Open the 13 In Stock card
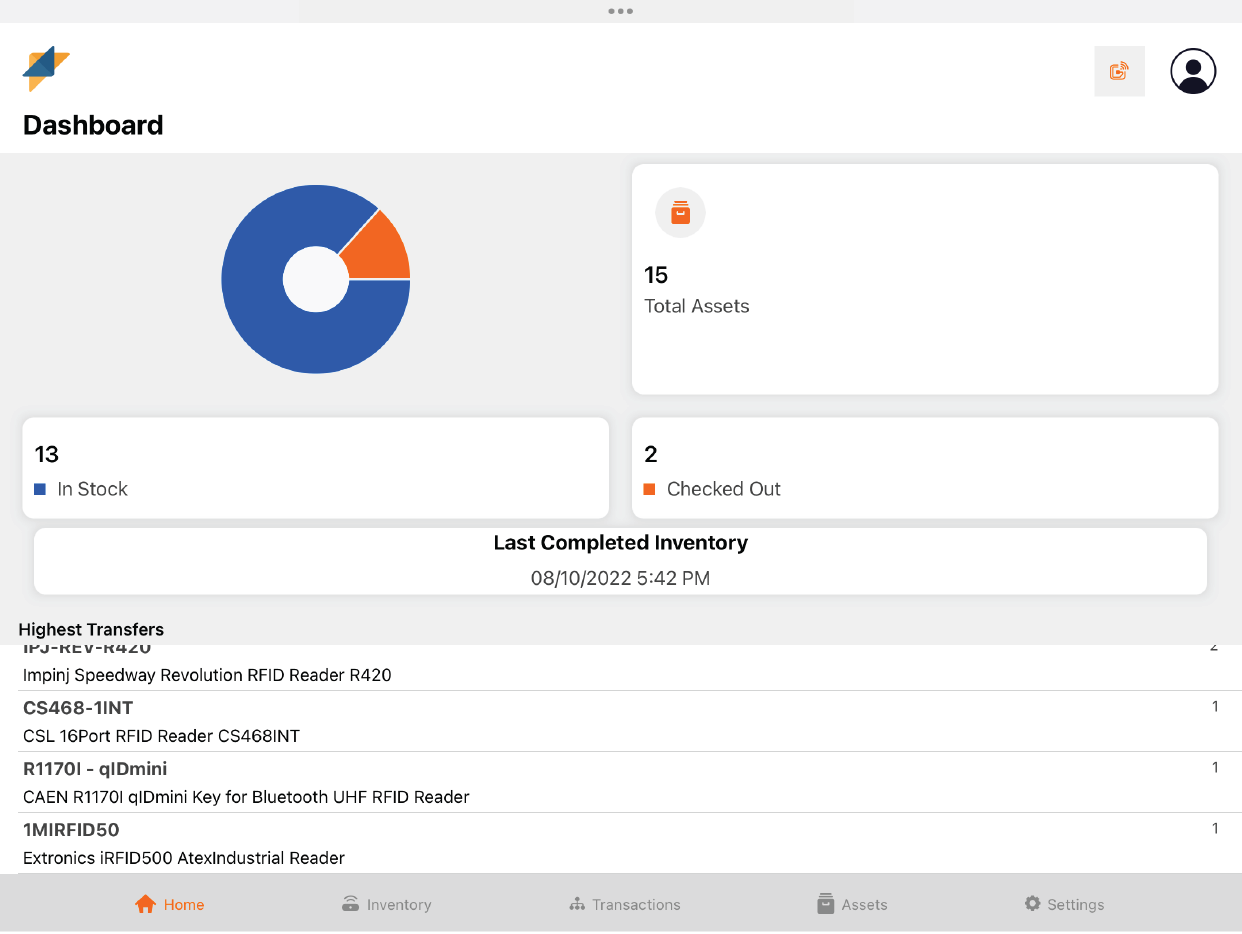 [315, 468]
